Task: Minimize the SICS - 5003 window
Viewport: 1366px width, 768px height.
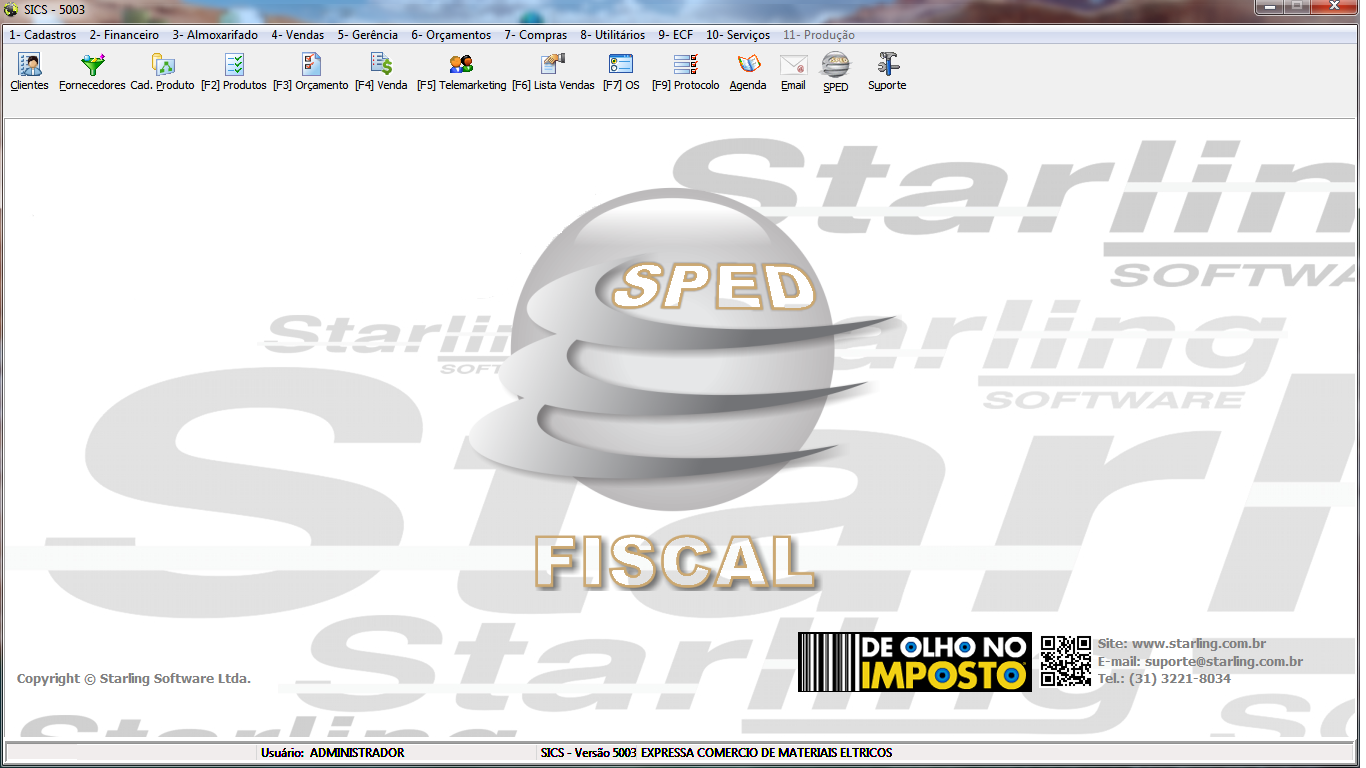Action: coord(1269,7)
